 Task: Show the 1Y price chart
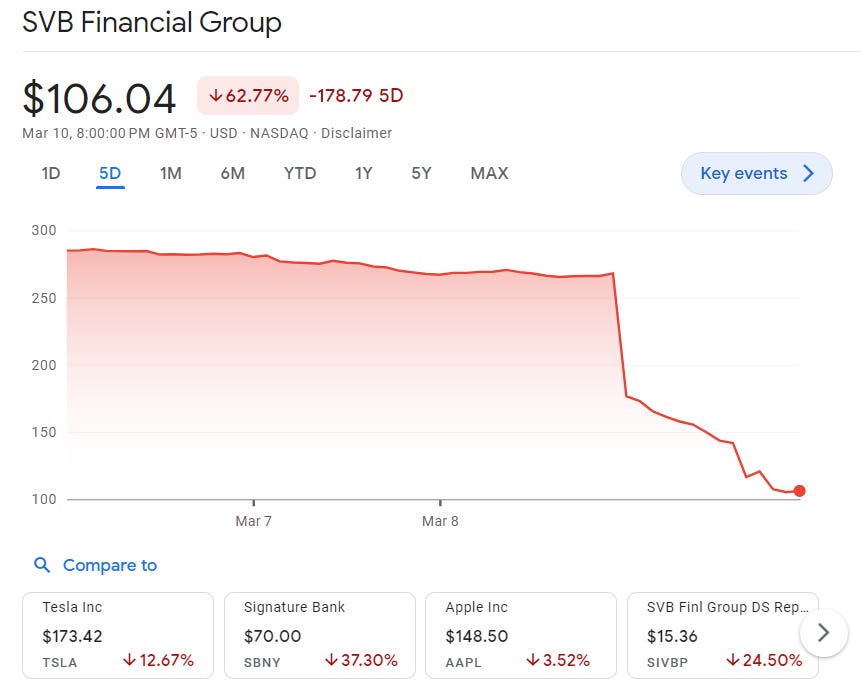(x=364, y=173)
